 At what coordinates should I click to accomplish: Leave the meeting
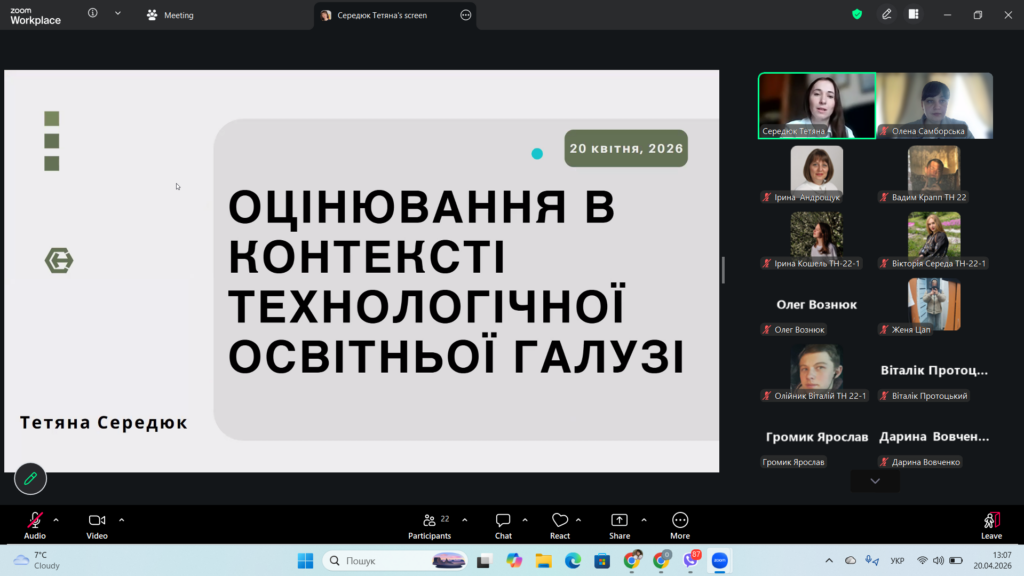[991, 524]
